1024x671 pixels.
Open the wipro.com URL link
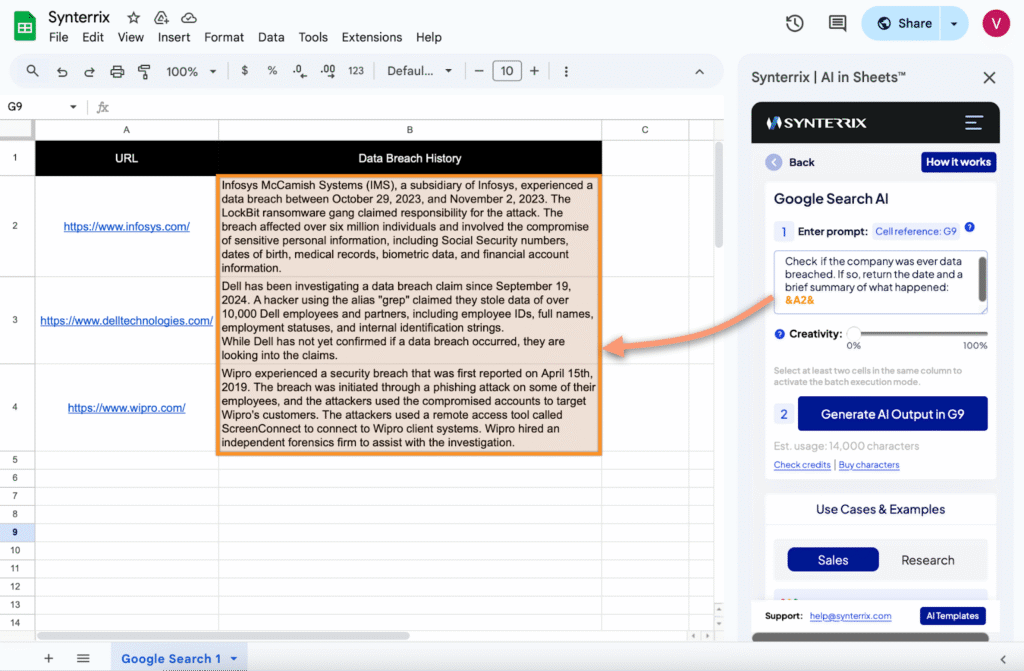coord(127,408)
